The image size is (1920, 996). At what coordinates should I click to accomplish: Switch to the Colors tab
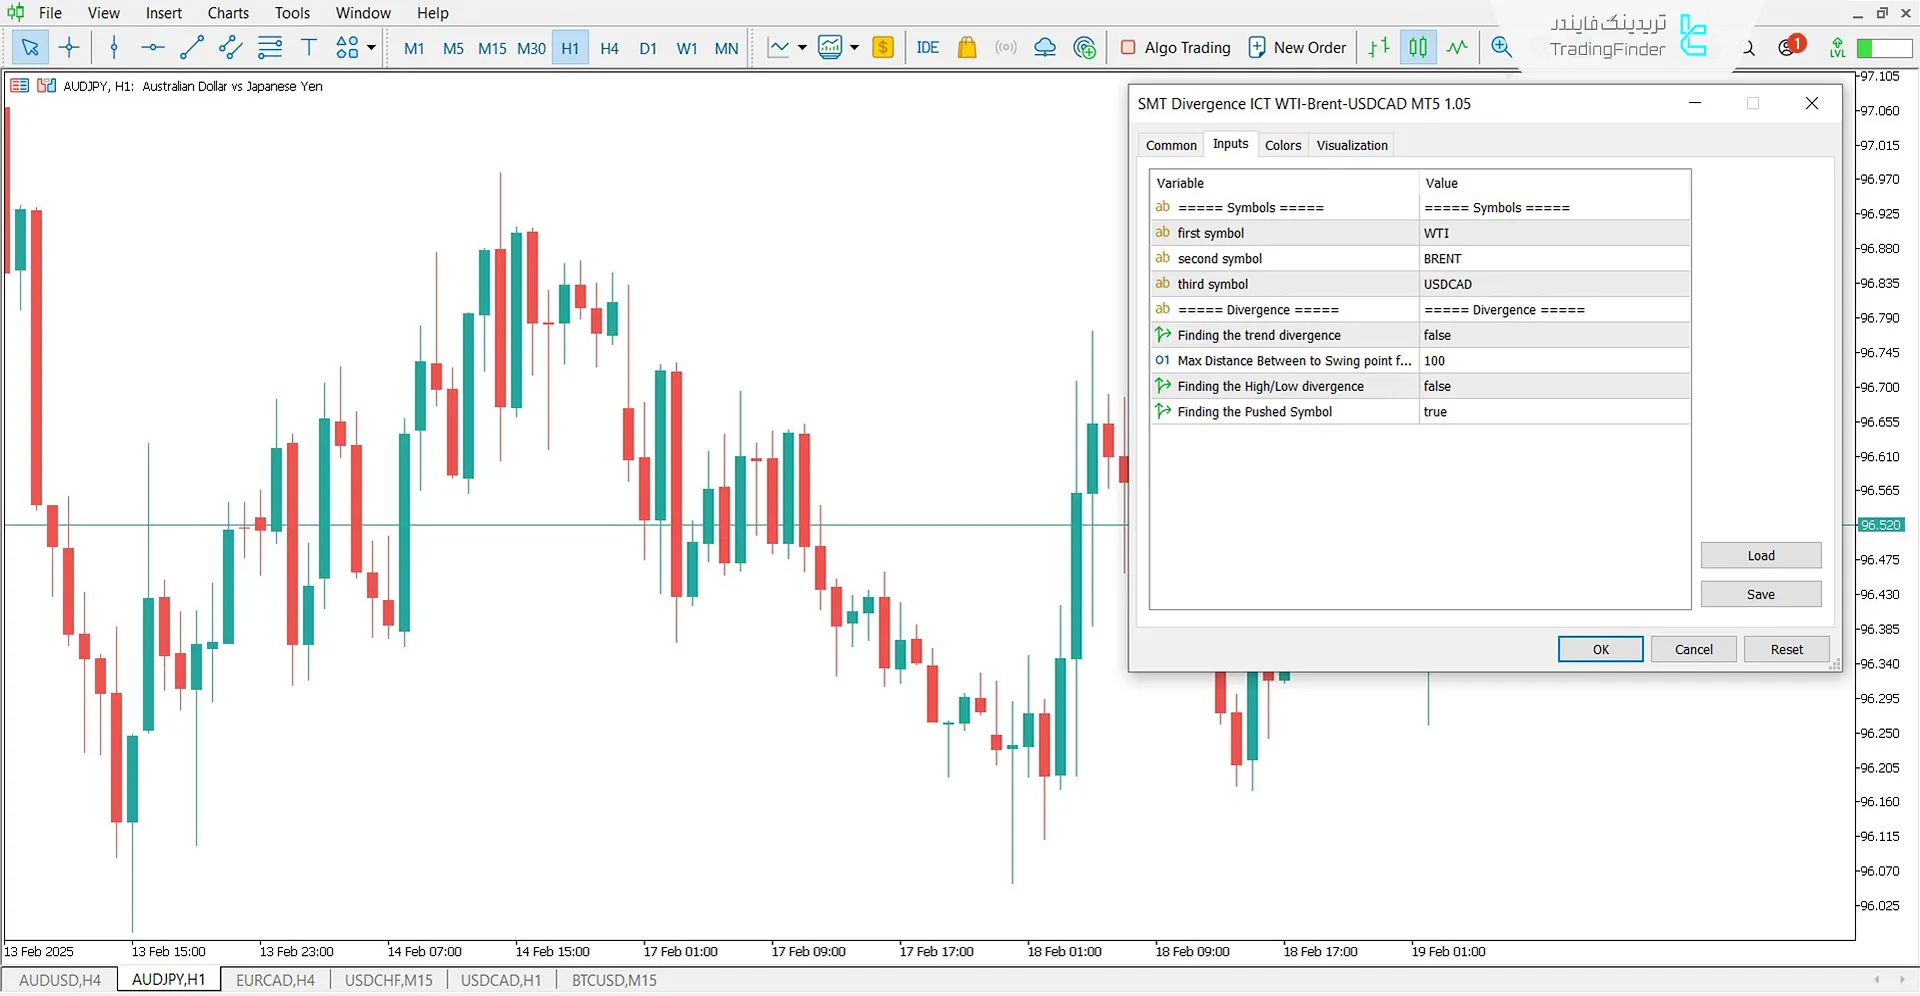[x=1283, y=145]
